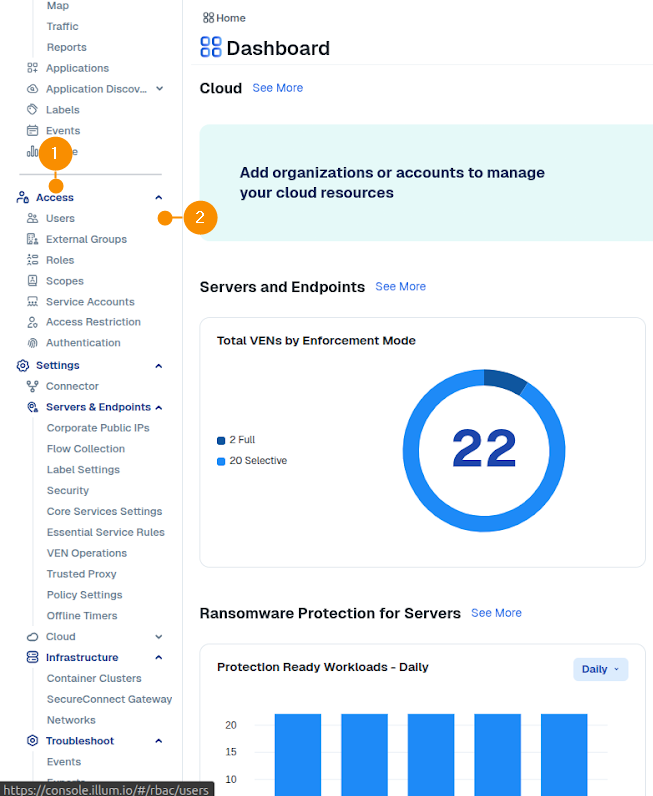
Task: Collapse the Access section chevron
Action: click(158, 198)
